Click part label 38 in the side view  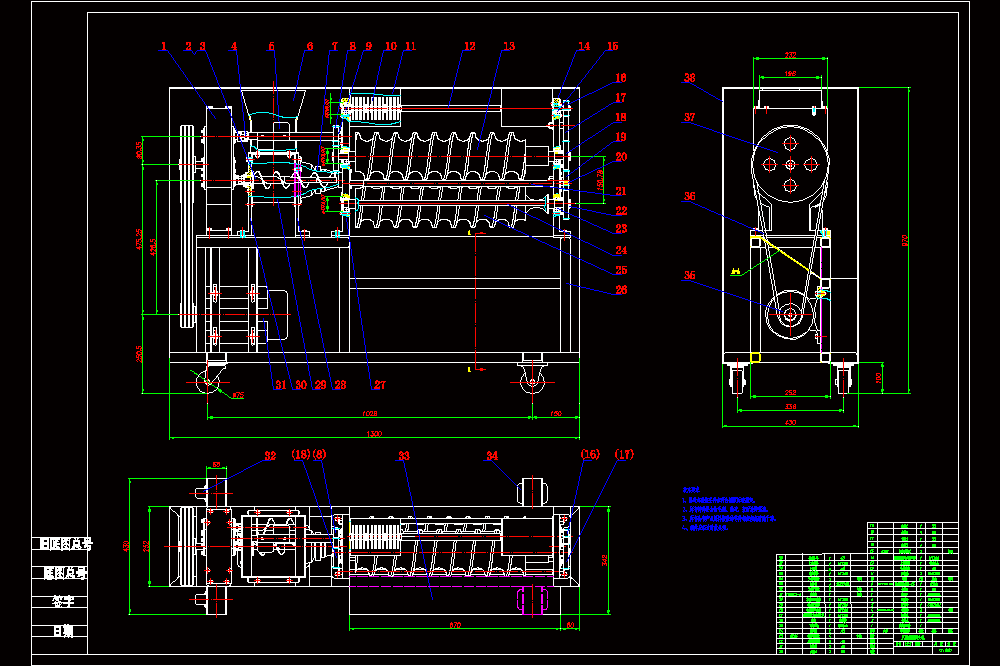pos(689,78)
